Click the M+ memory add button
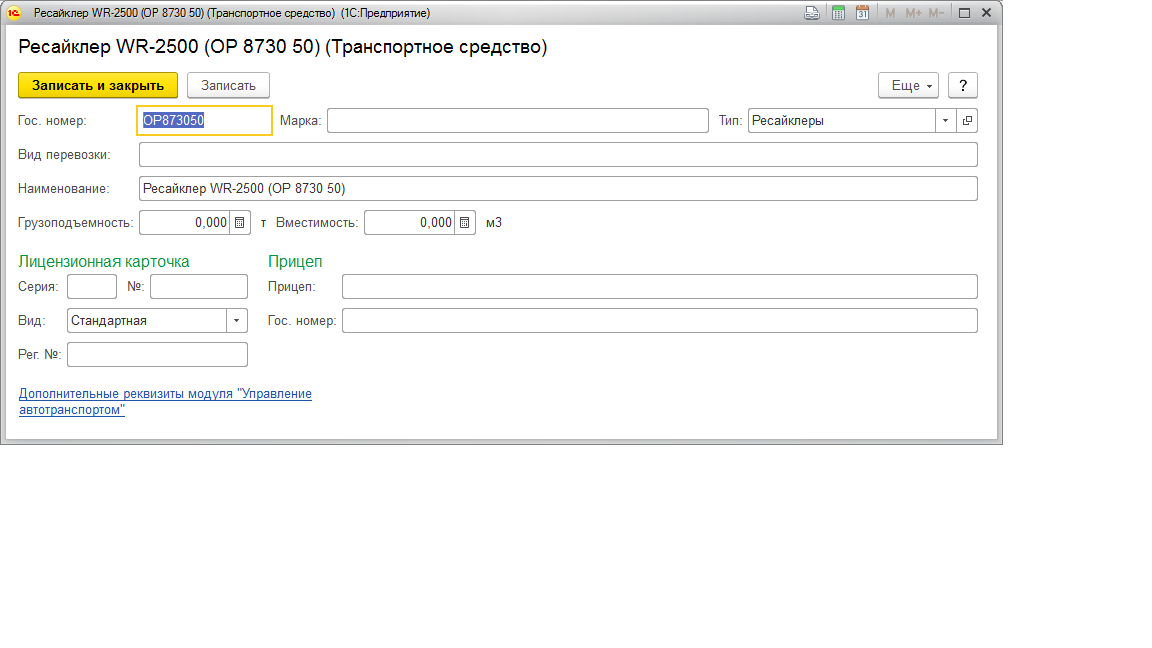The width and height of the screenshot is (1152, 648). [913, 13]
